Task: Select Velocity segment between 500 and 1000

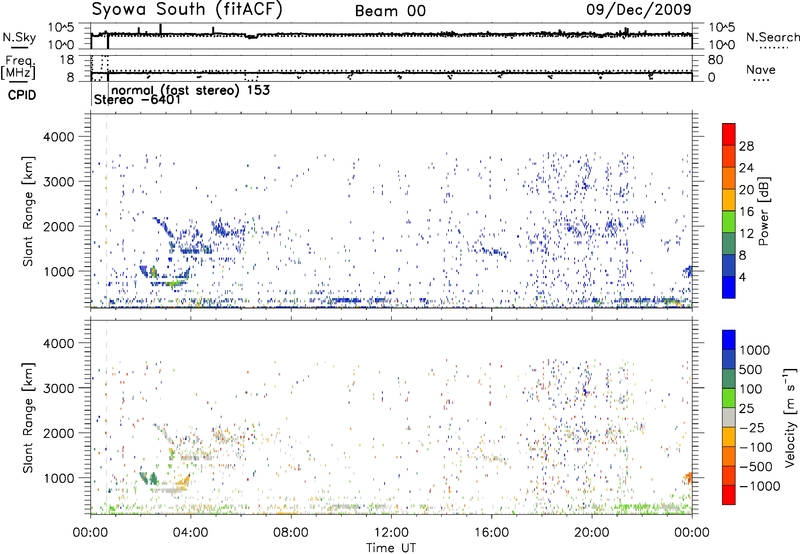Action: [x=729, y=359]
